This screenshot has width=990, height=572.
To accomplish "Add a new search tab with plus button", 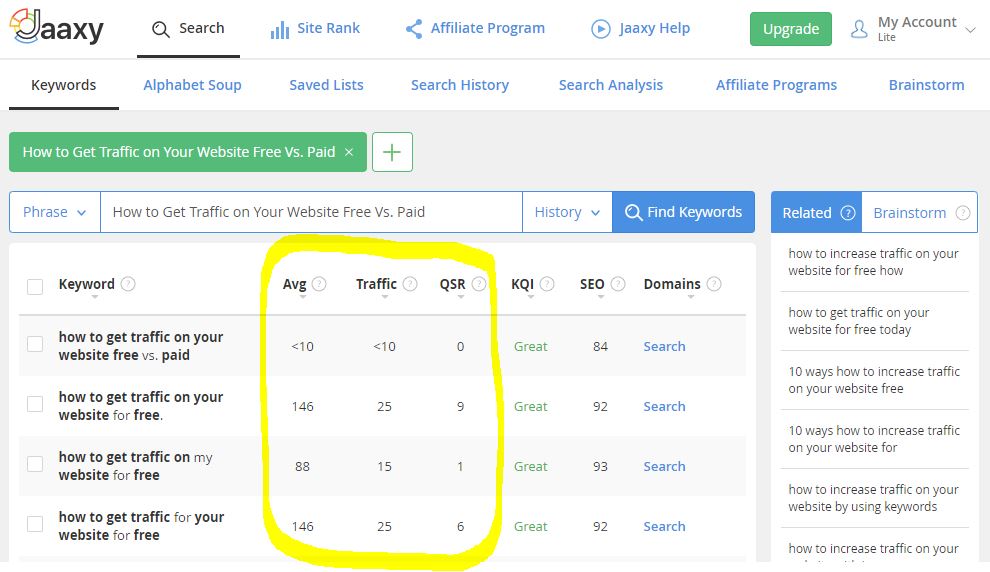I will 392,152.
